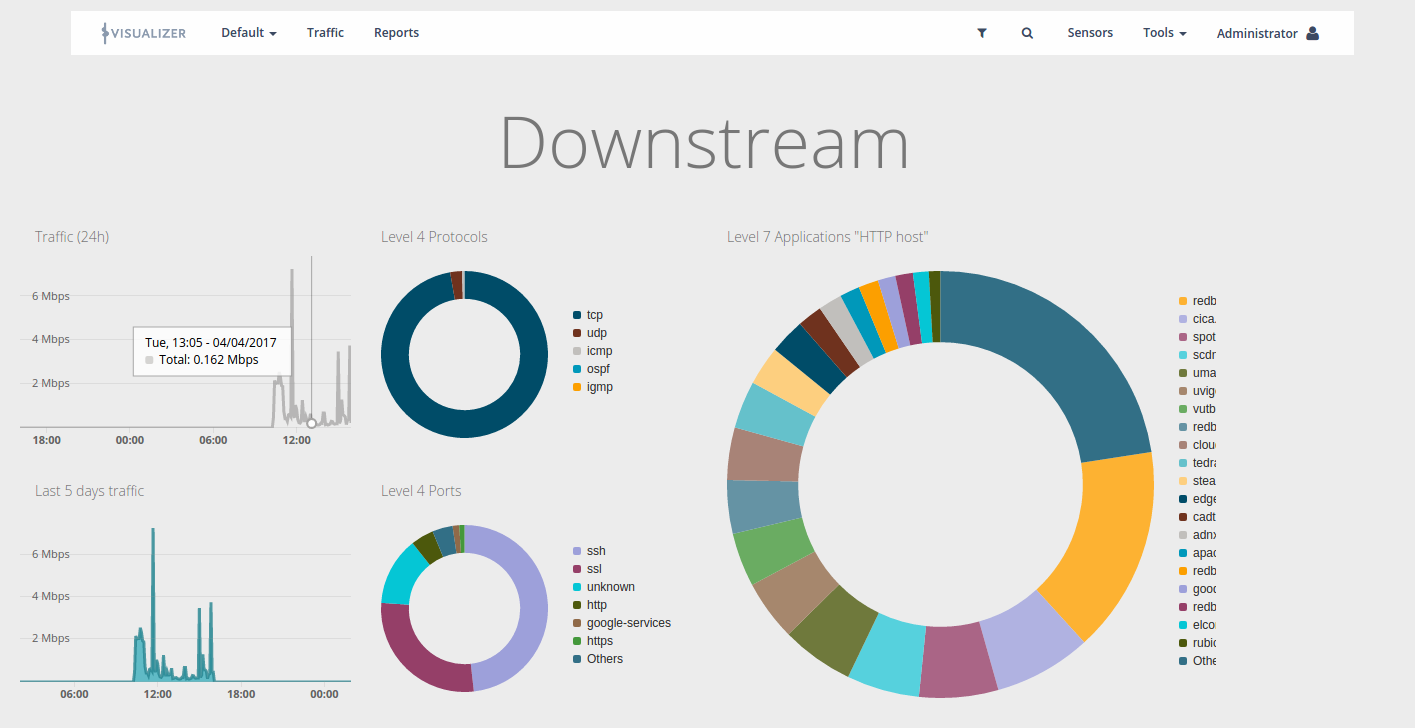Open the filter funnel icon
Viewport: 1415px width, 728px height.
(982, 33)
